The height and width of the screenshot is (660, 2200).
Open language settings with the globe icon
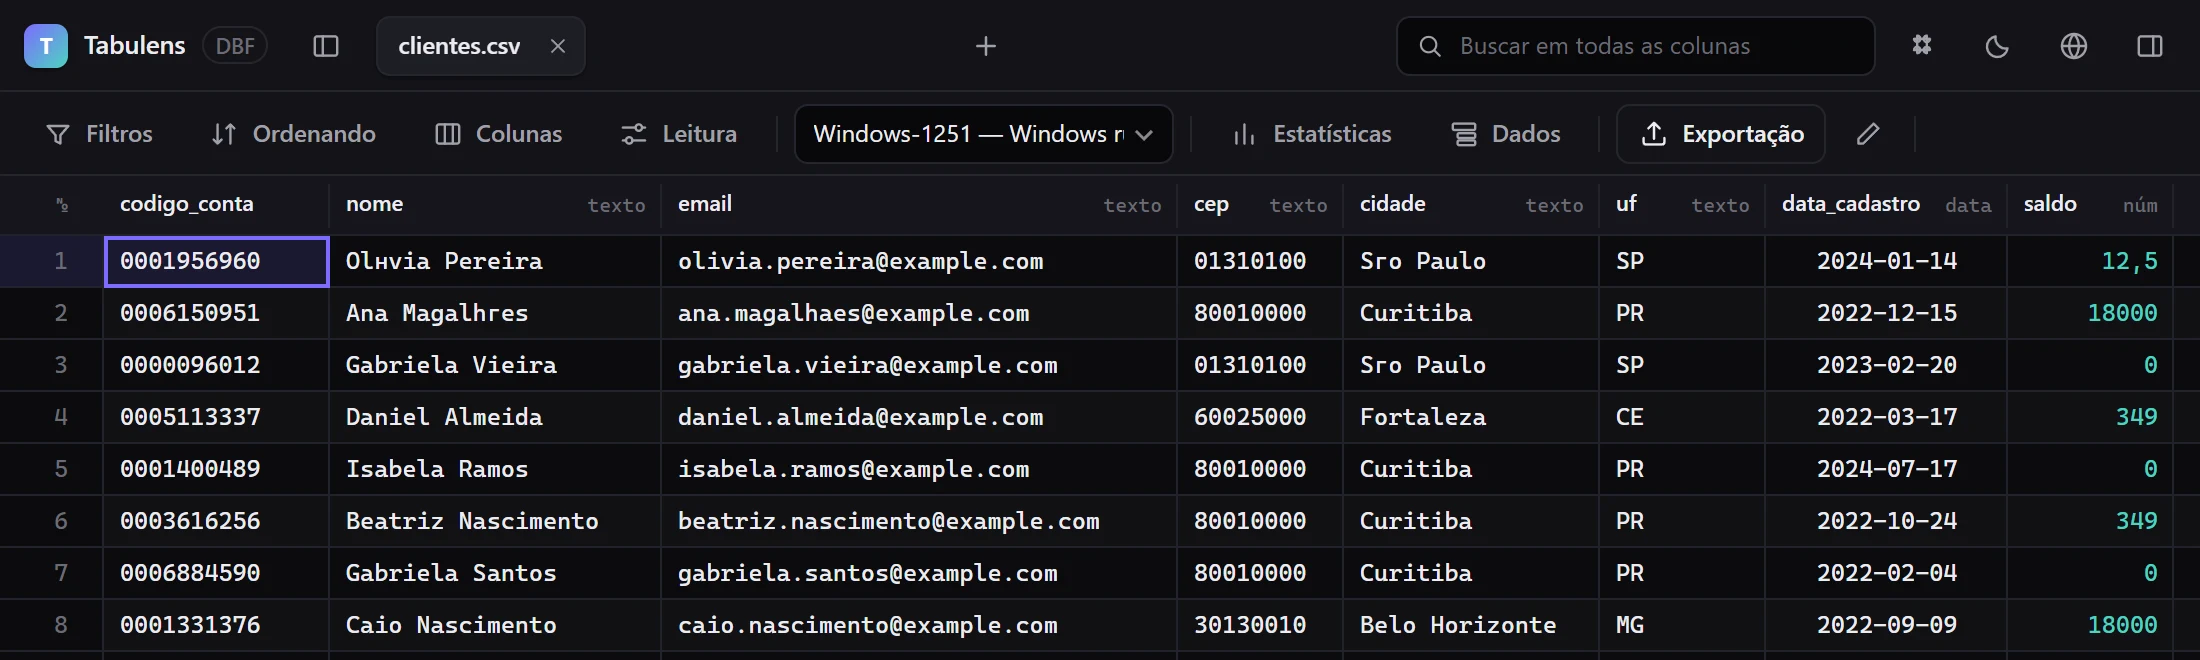point(2074,46)
